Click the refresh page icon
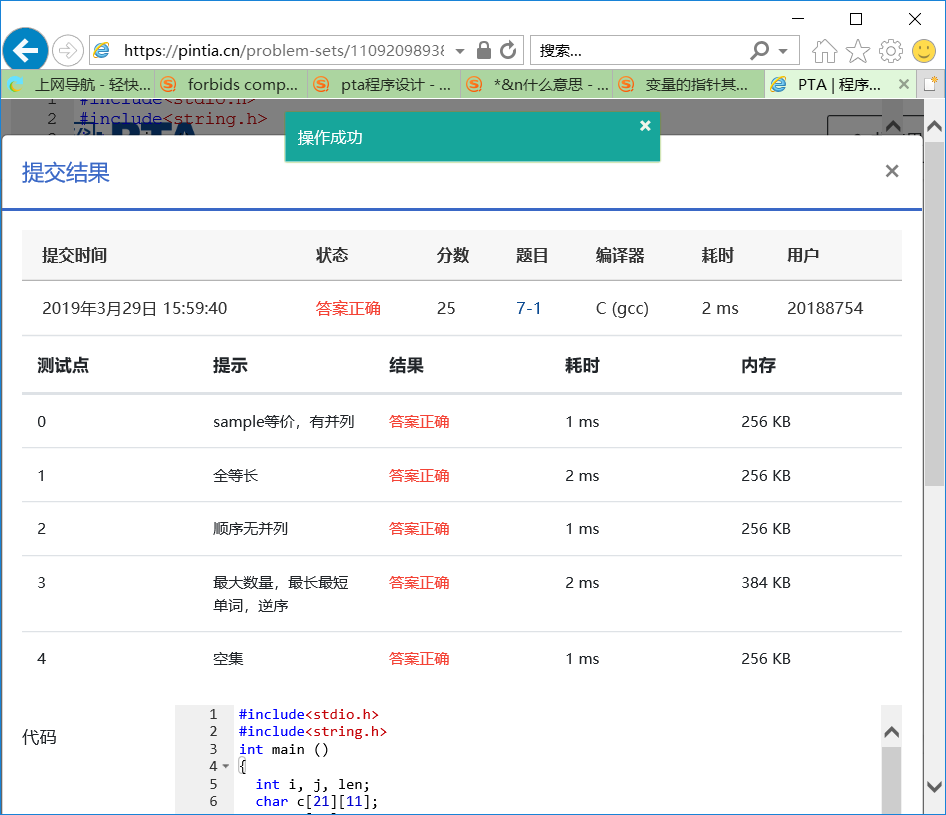 (x=508, y=50)
